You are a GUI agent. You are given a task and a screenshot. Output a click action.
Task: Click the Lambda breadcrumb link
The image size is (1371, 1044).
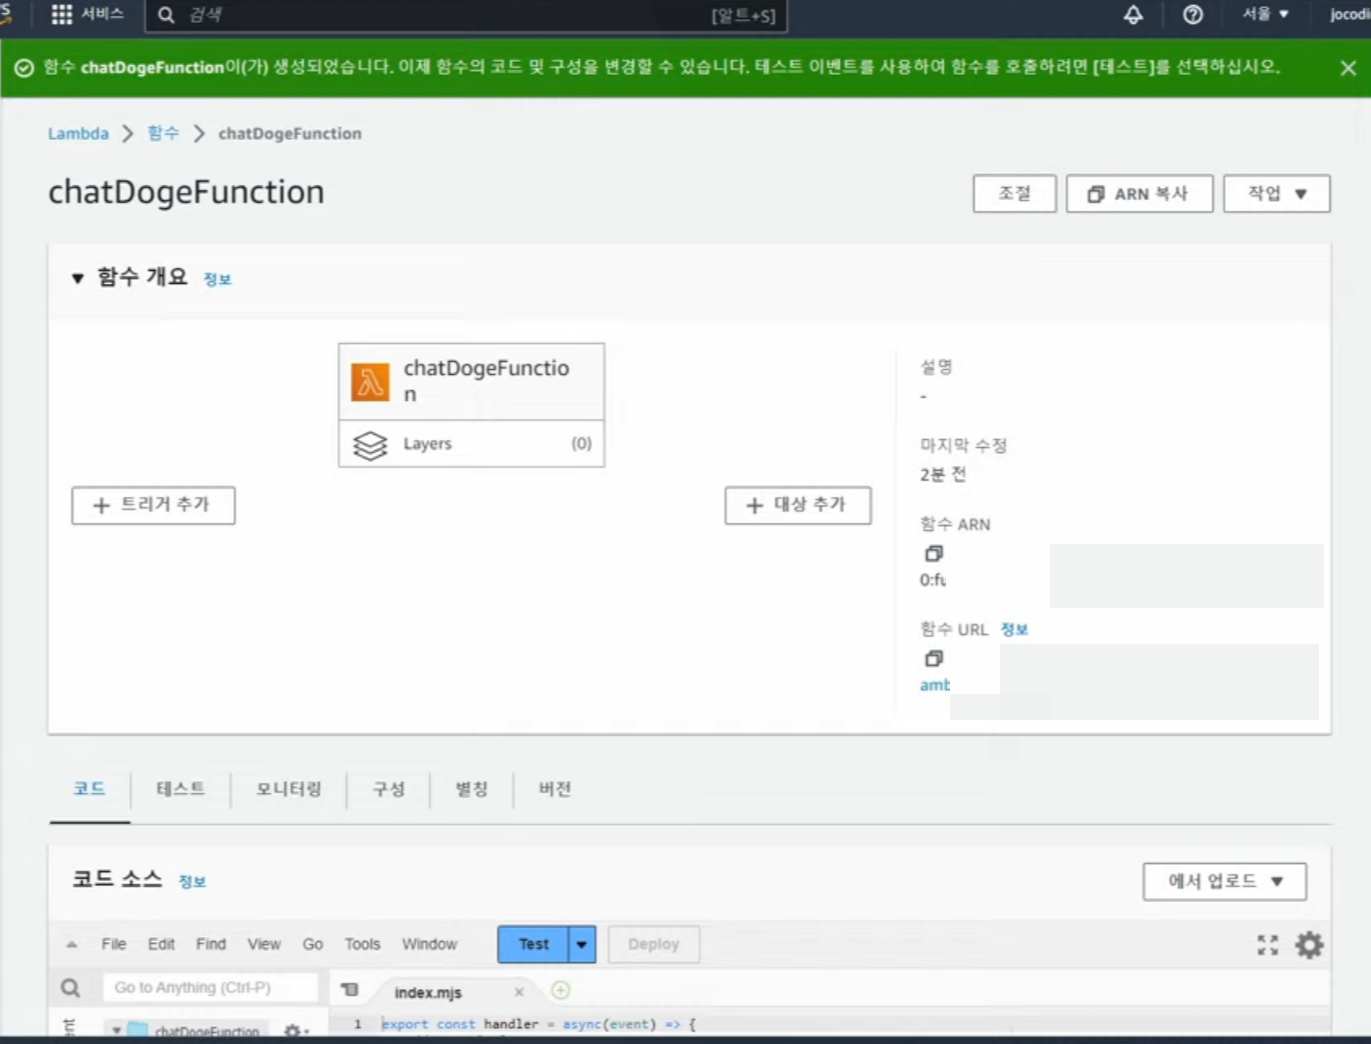coord(78,133)
